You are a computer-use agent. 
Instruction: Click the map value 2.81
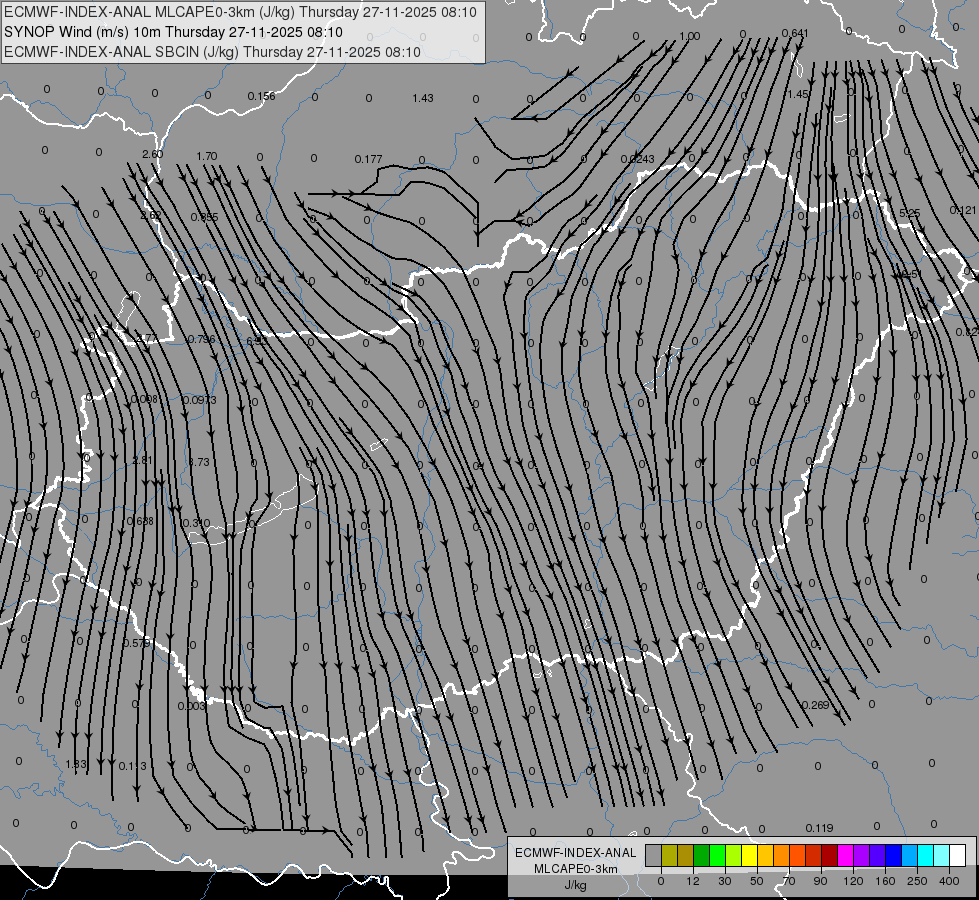142,460
